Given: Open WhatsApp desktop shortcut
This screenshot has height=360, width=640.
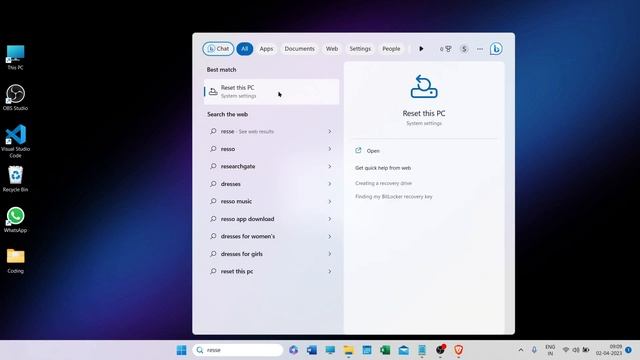Looking at the screenshot, I should 16,220.
